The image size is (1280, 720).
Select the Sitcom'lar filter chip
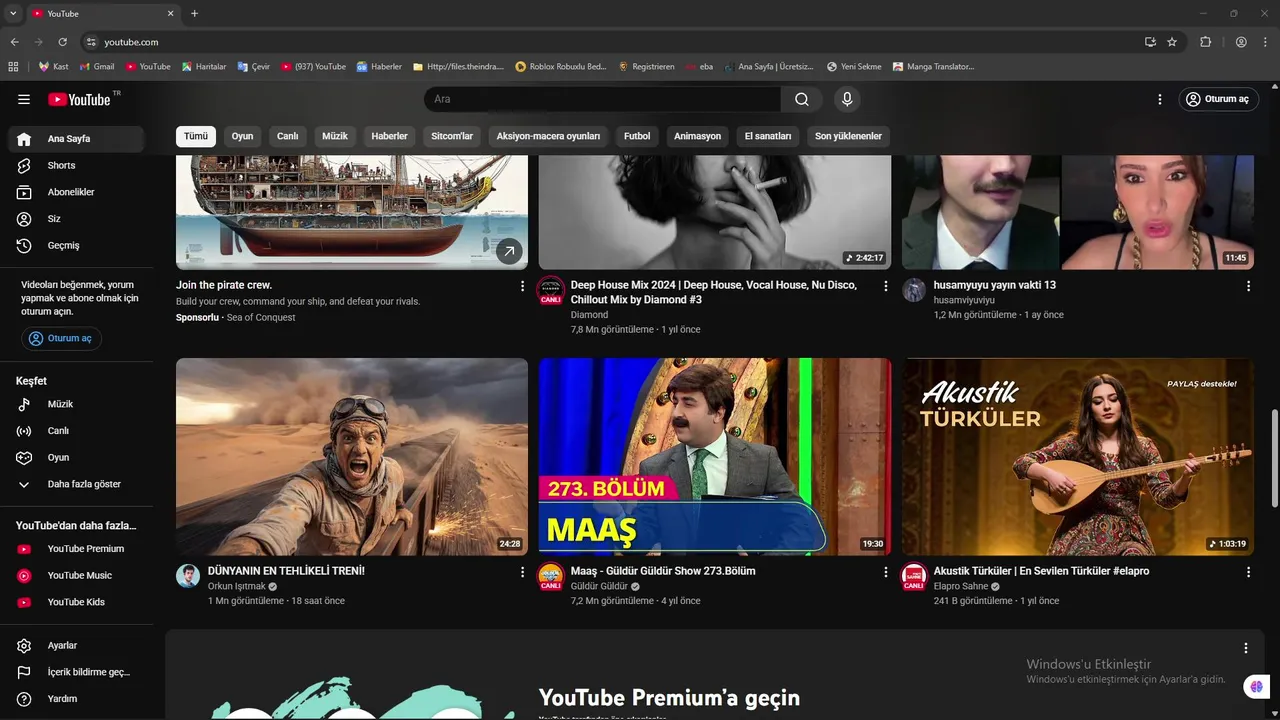click(452, 136)
